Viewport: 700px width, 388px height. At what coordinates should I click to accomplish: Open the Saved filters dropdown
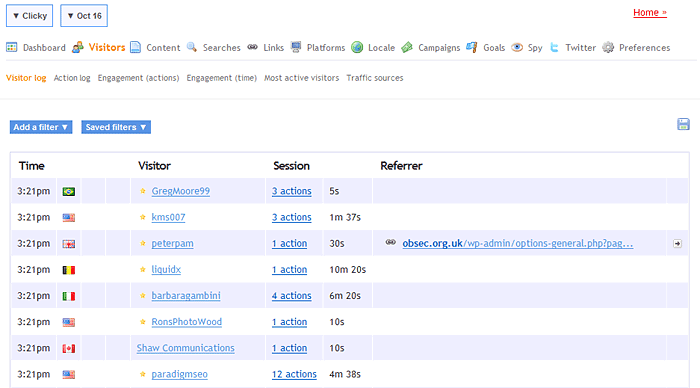(x=116, y=127)
